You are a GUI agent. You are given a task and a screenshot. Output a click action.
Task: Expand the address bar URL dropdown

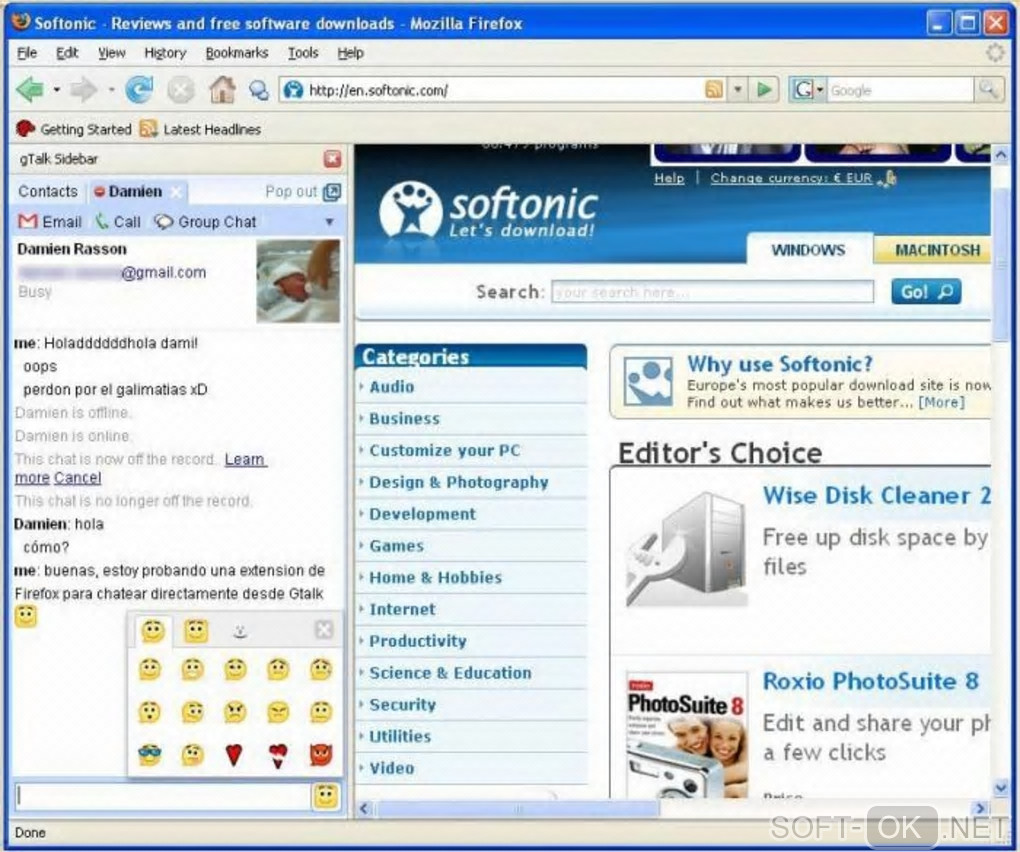(738, 89)
